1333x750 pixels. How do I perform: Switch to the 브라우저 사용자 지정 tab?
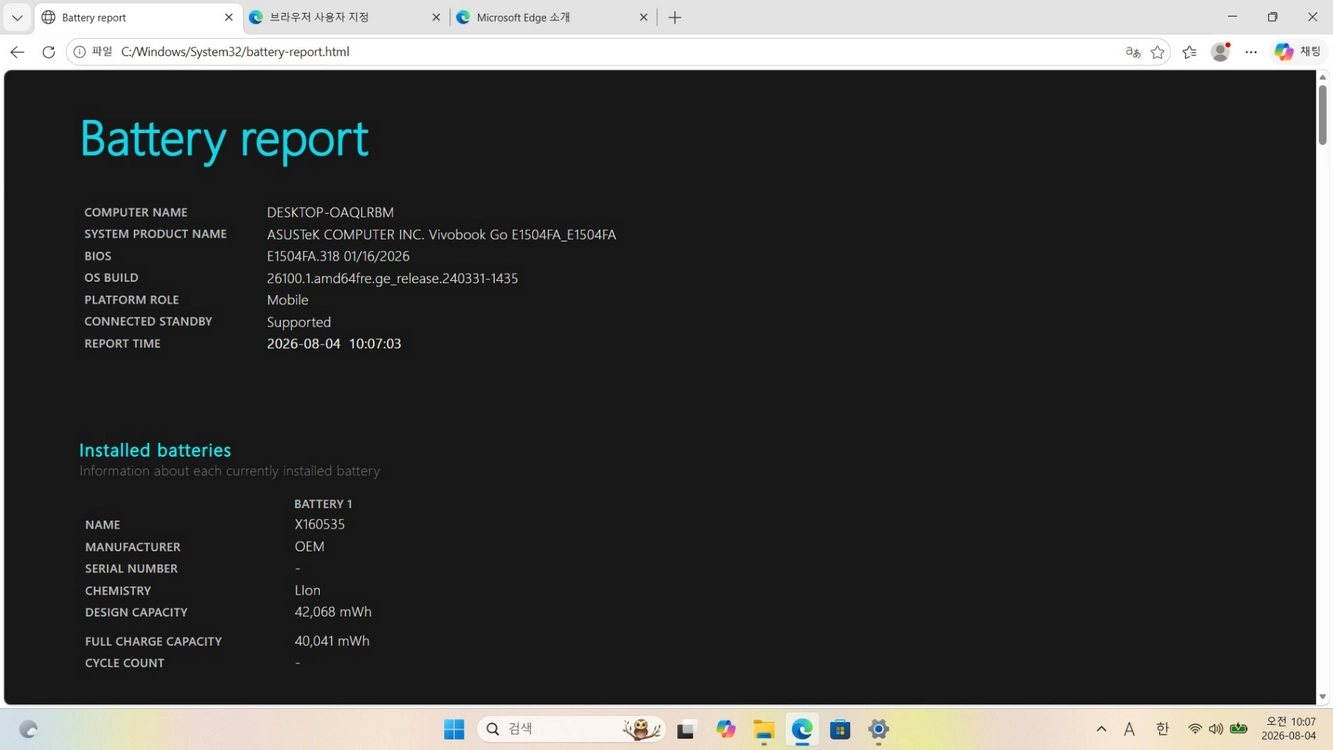[346, 17]
